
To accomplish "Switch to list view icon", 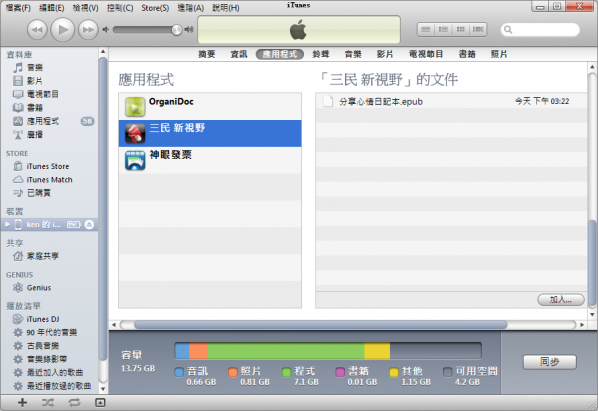I will (426, 29).
